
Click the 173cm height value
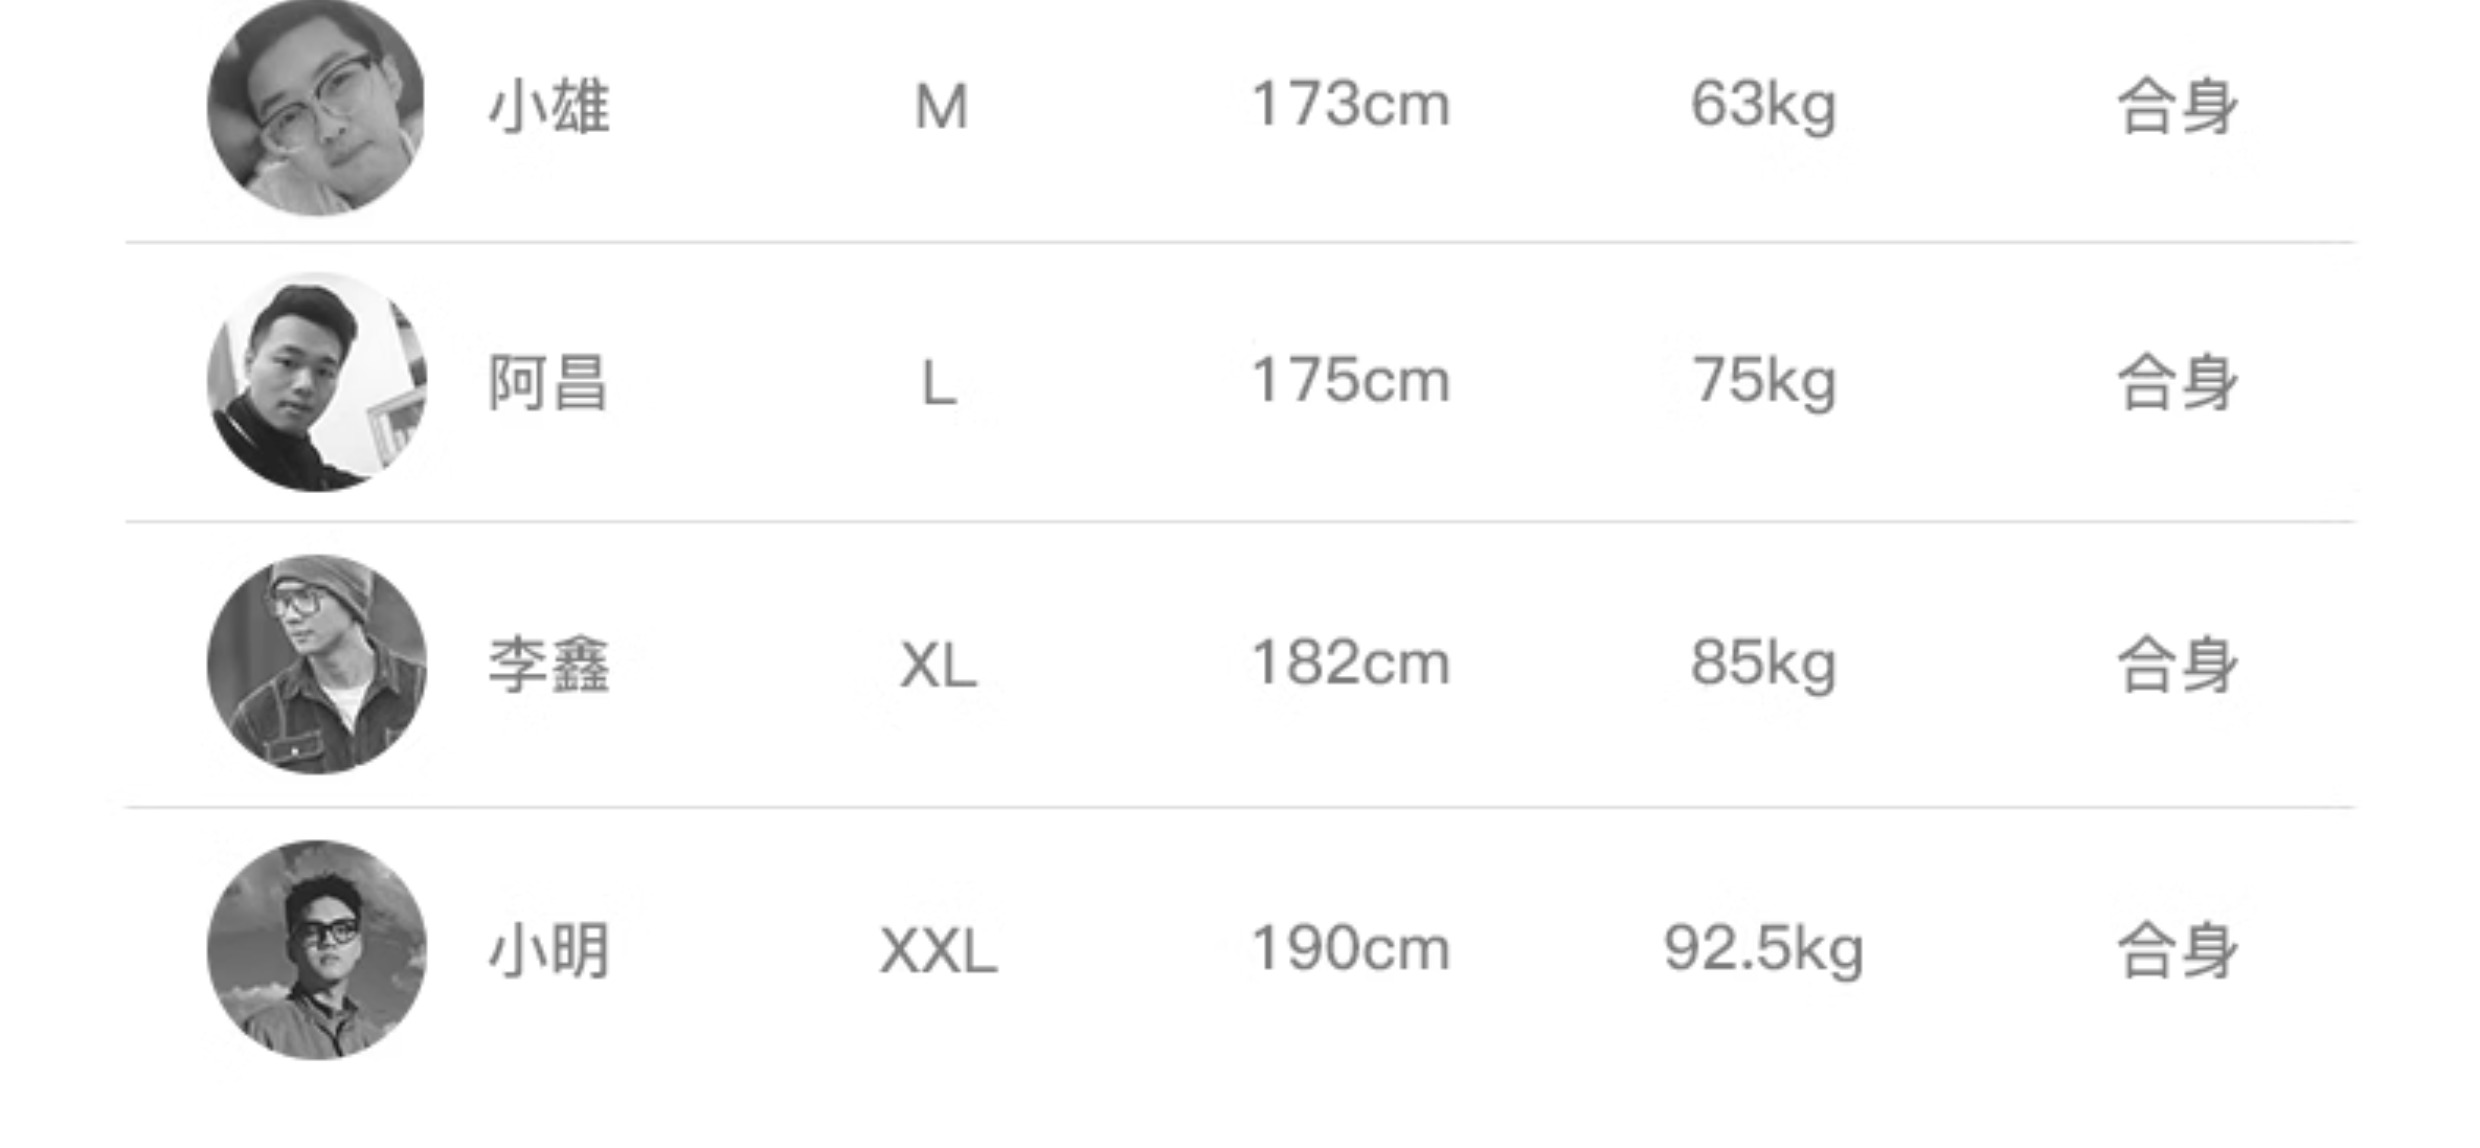(1350, 104)
